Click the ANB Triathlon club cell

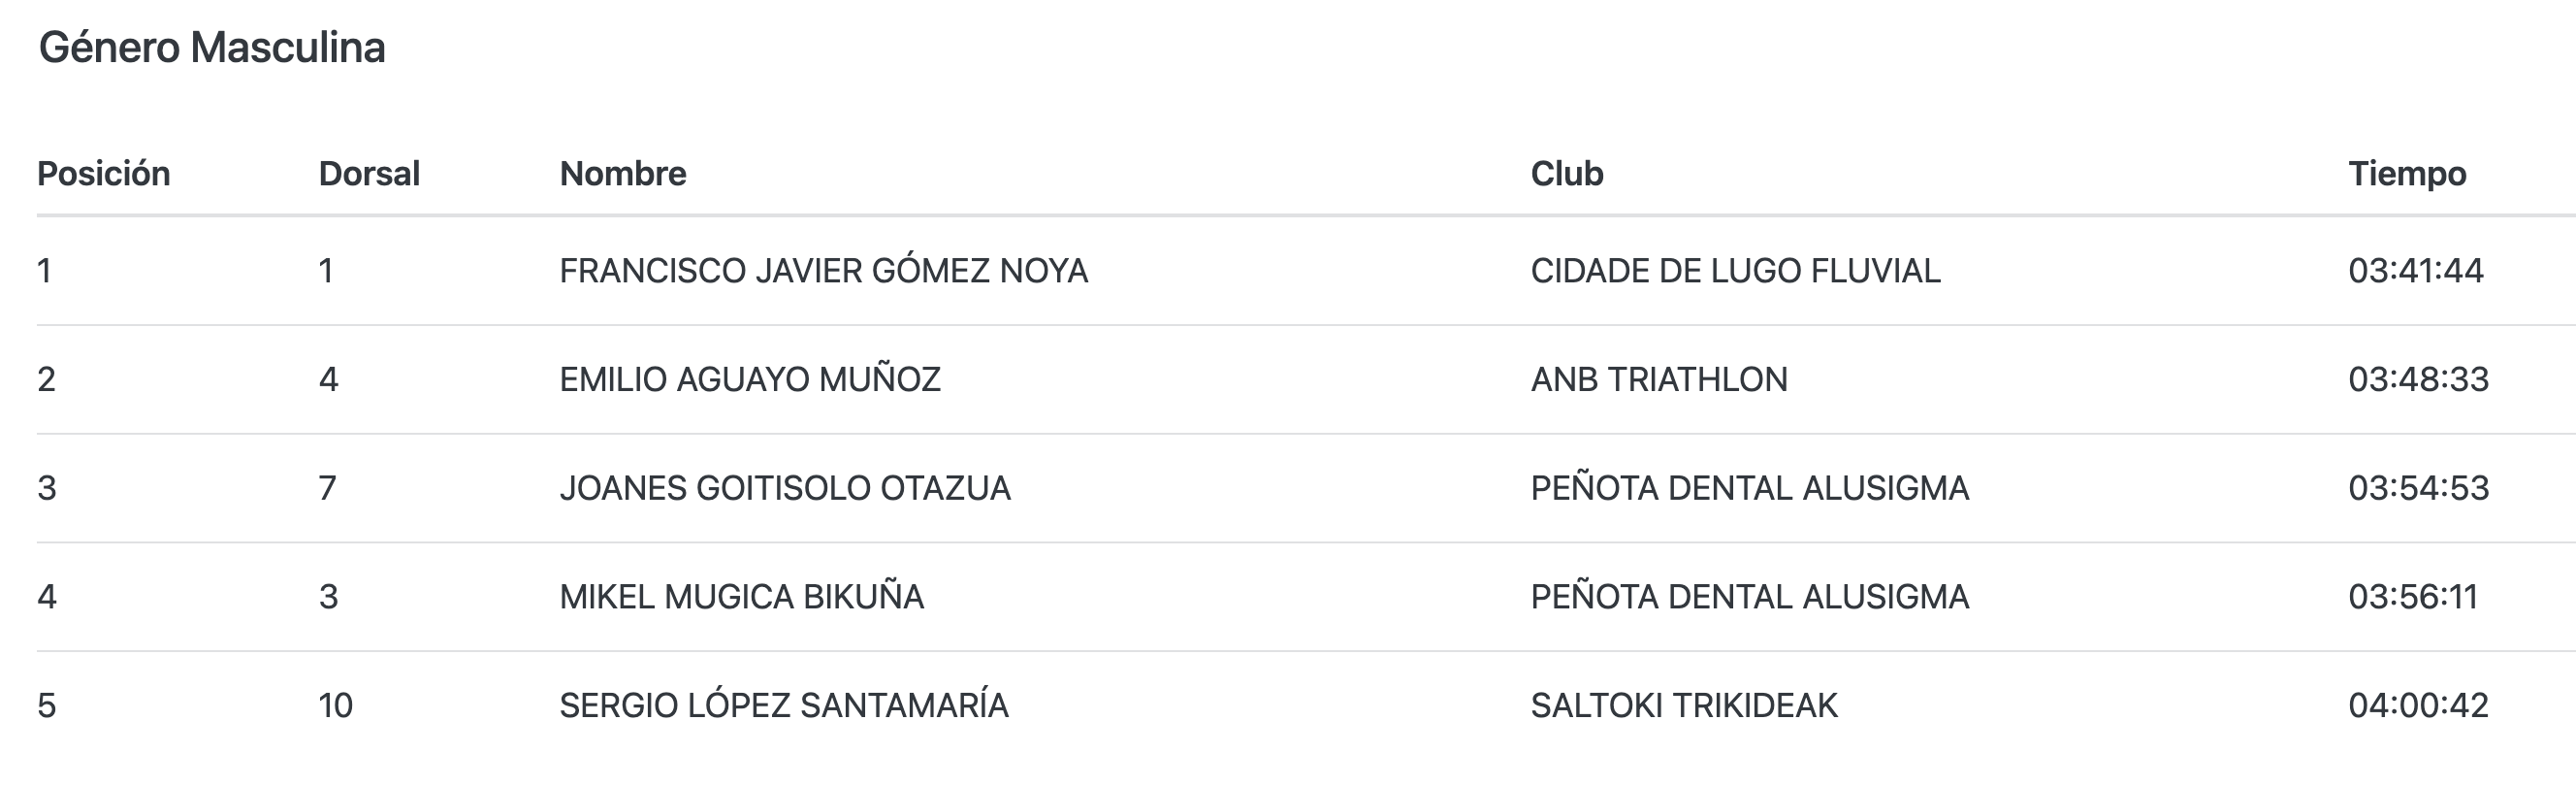[1659, 380]
